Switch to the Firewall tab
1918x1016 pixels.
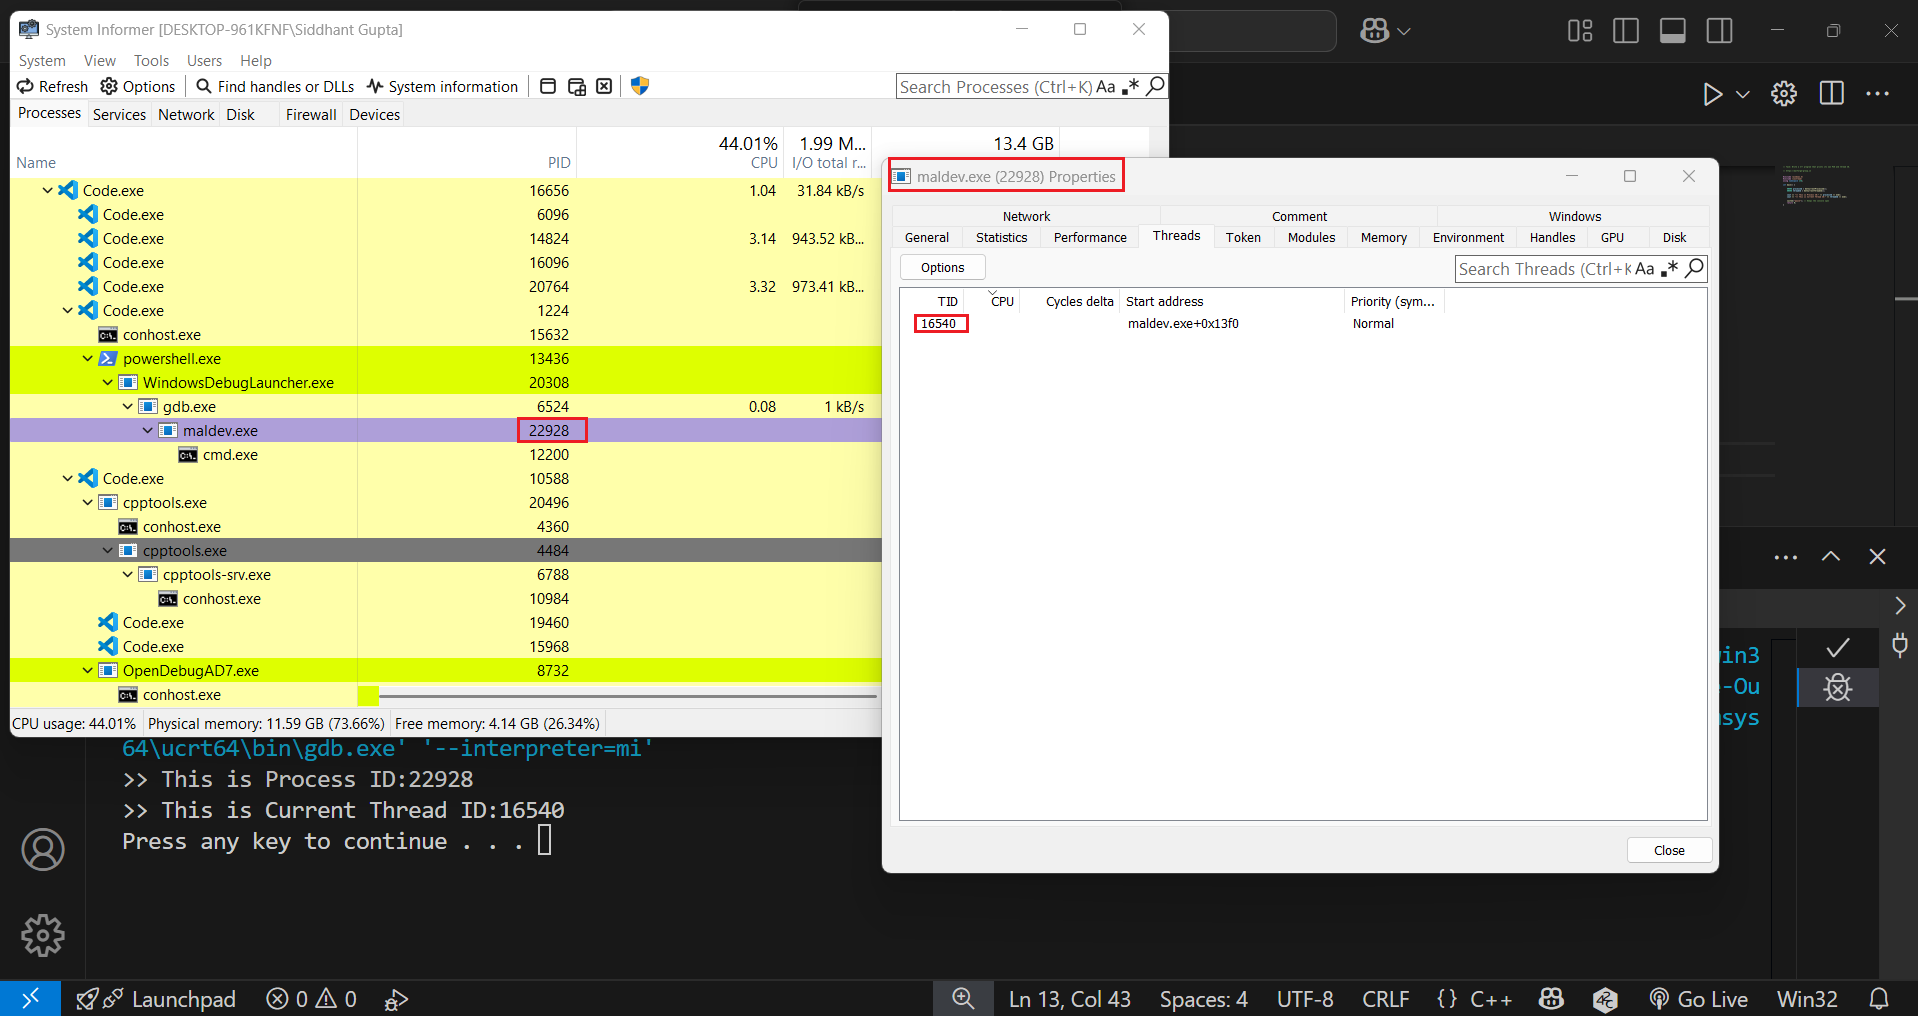tap(311, 115)
